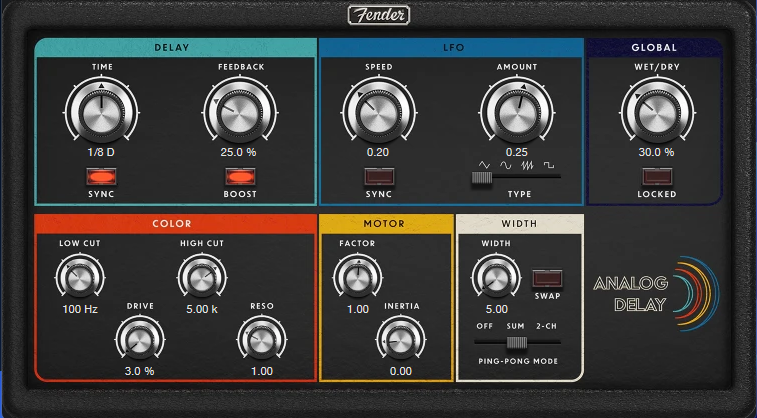Screen dimensions: 757x418
Task: Disable the feedback Boost switch
Action: point(238,177)
